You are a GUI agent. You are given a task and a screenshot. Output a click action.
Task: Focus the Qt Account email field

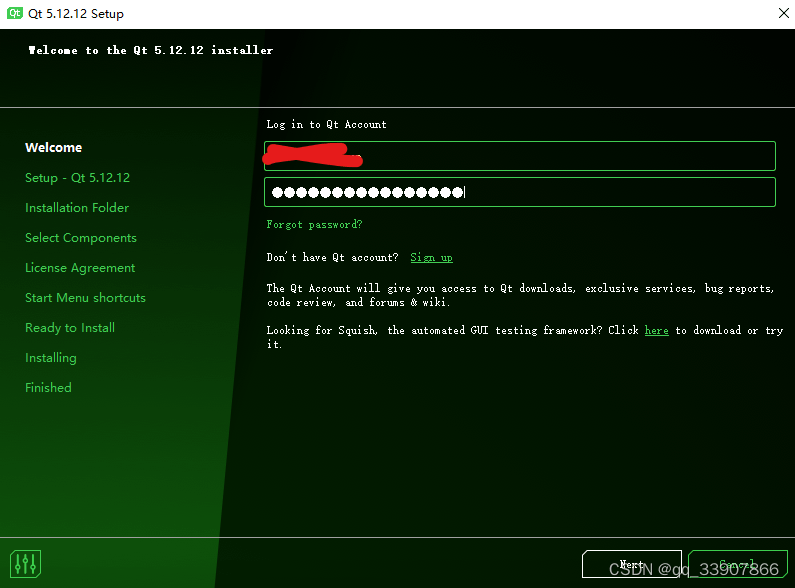coord(520,156)
